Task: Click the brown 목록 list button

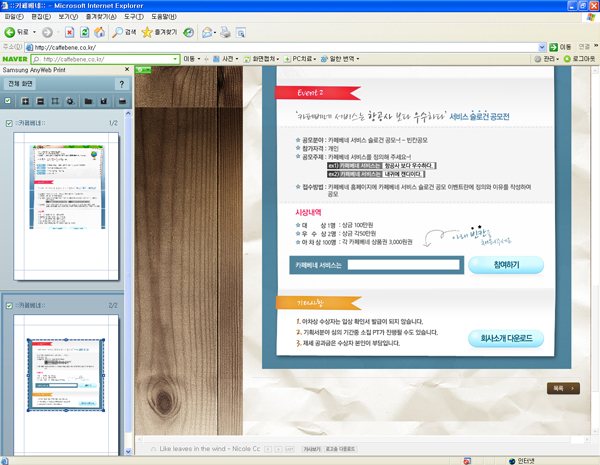Action: click(563, 388)
